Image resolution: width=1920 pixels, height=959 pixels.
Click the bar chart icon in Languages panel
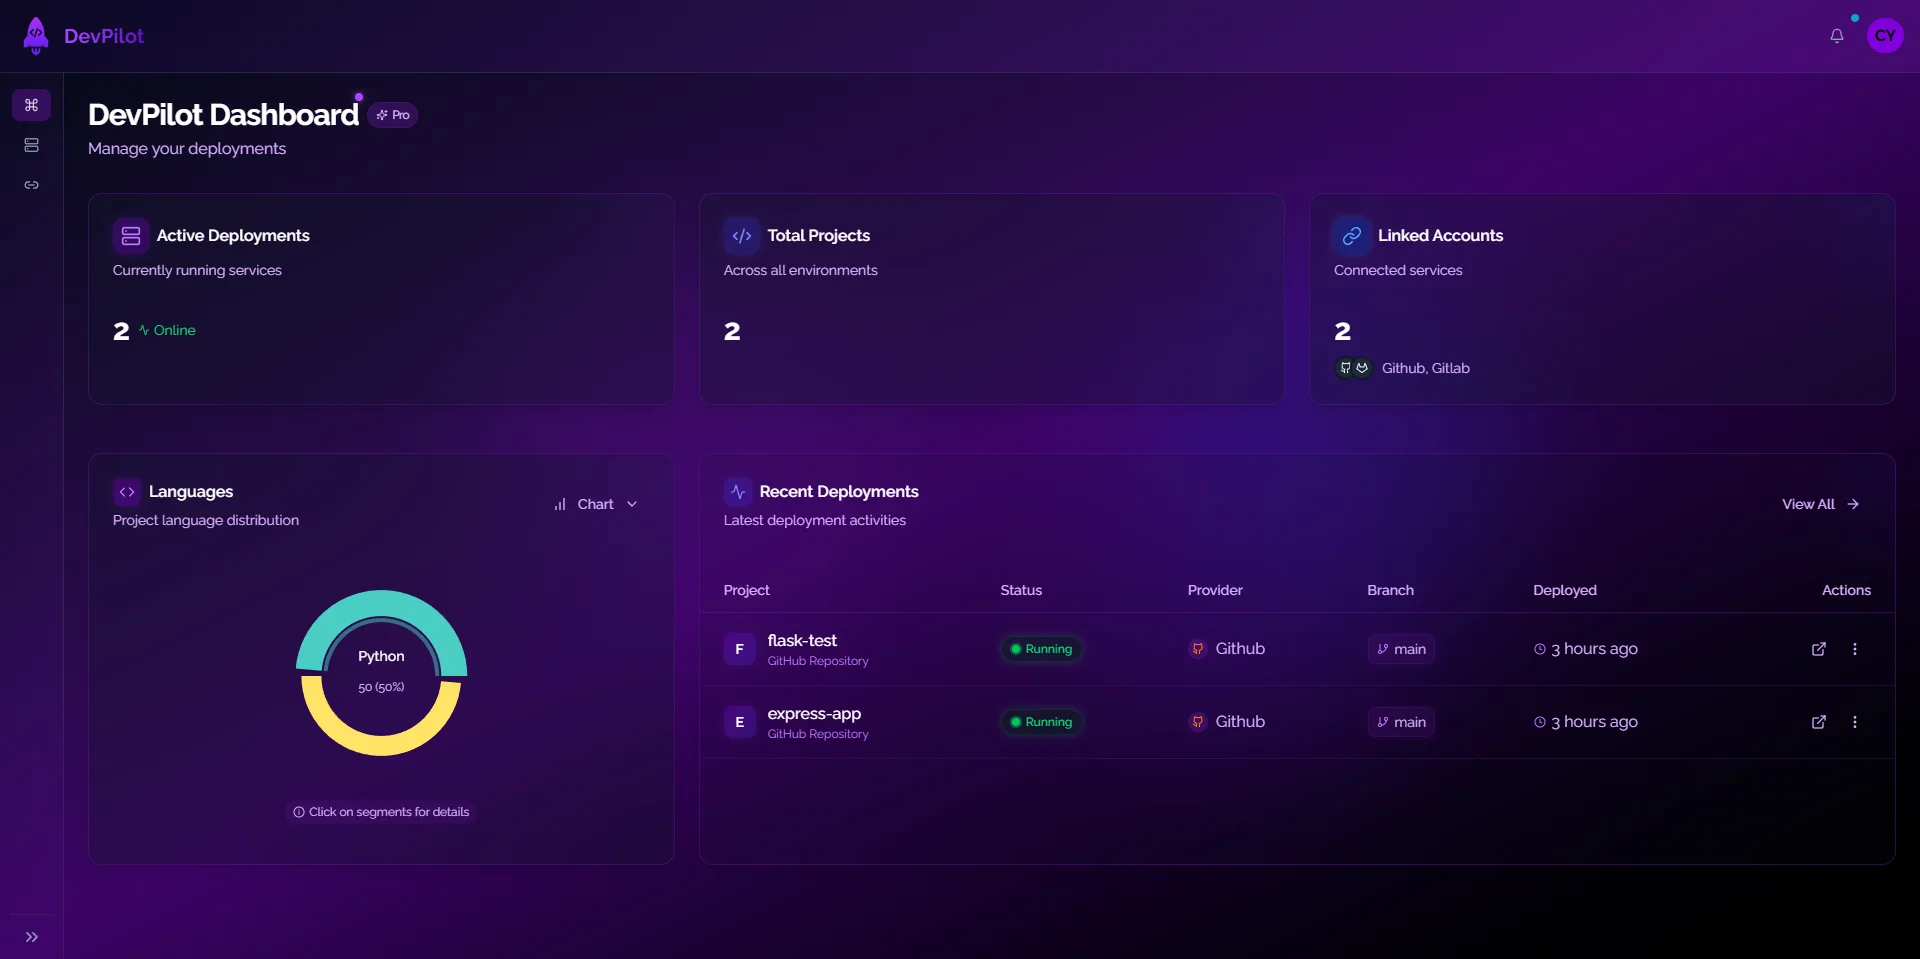click(560, 504)
